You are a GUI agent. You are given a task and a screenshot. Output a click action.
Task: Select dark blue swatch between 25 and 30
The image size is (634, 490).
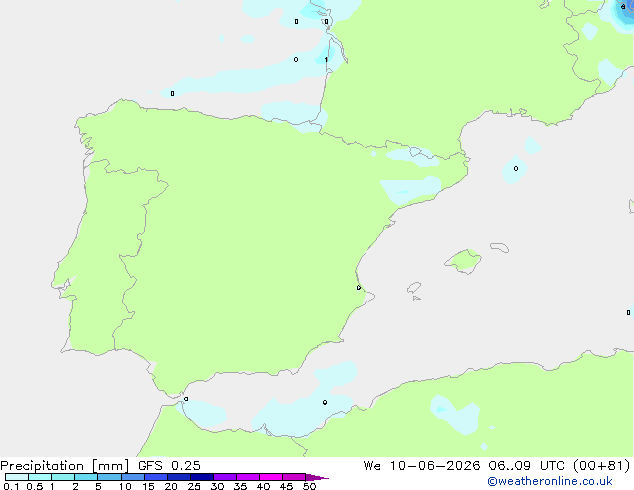tap(202, 477)
